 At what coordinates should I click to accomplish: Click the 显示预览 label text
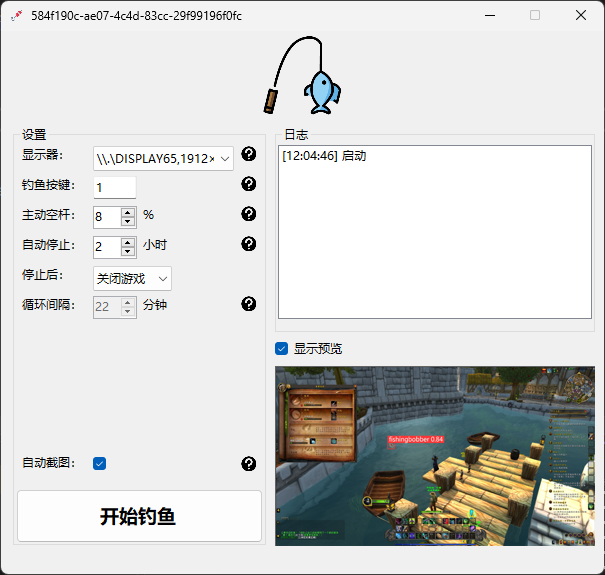pos(318,349)
